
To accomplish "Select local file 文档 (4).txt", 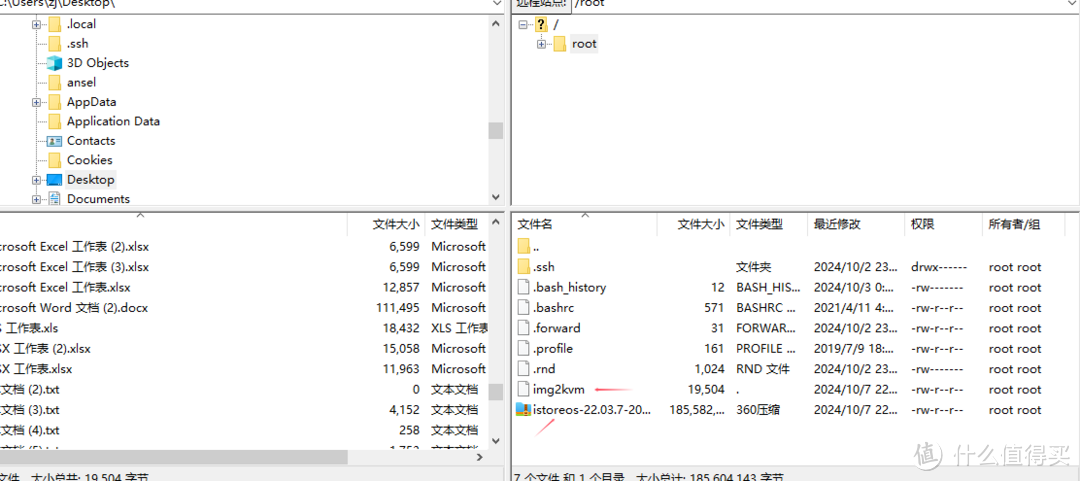I will 30,430.
